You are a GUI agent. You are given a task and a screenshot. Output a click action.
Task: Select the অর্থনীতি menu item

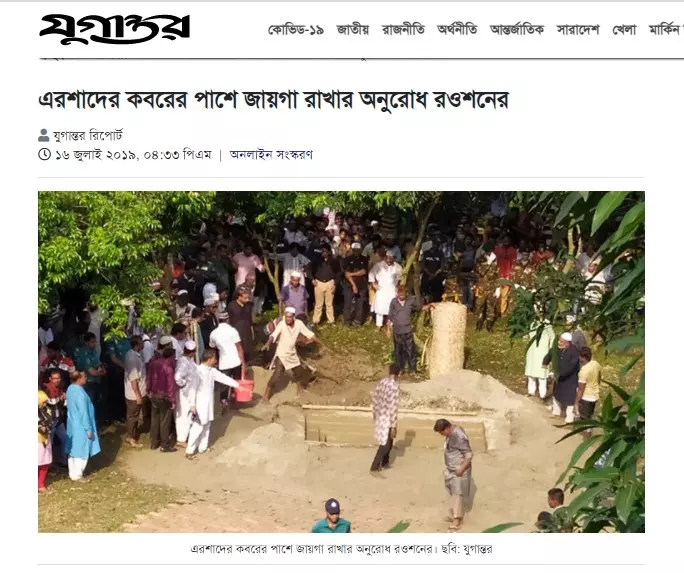[x=457, y=29]
